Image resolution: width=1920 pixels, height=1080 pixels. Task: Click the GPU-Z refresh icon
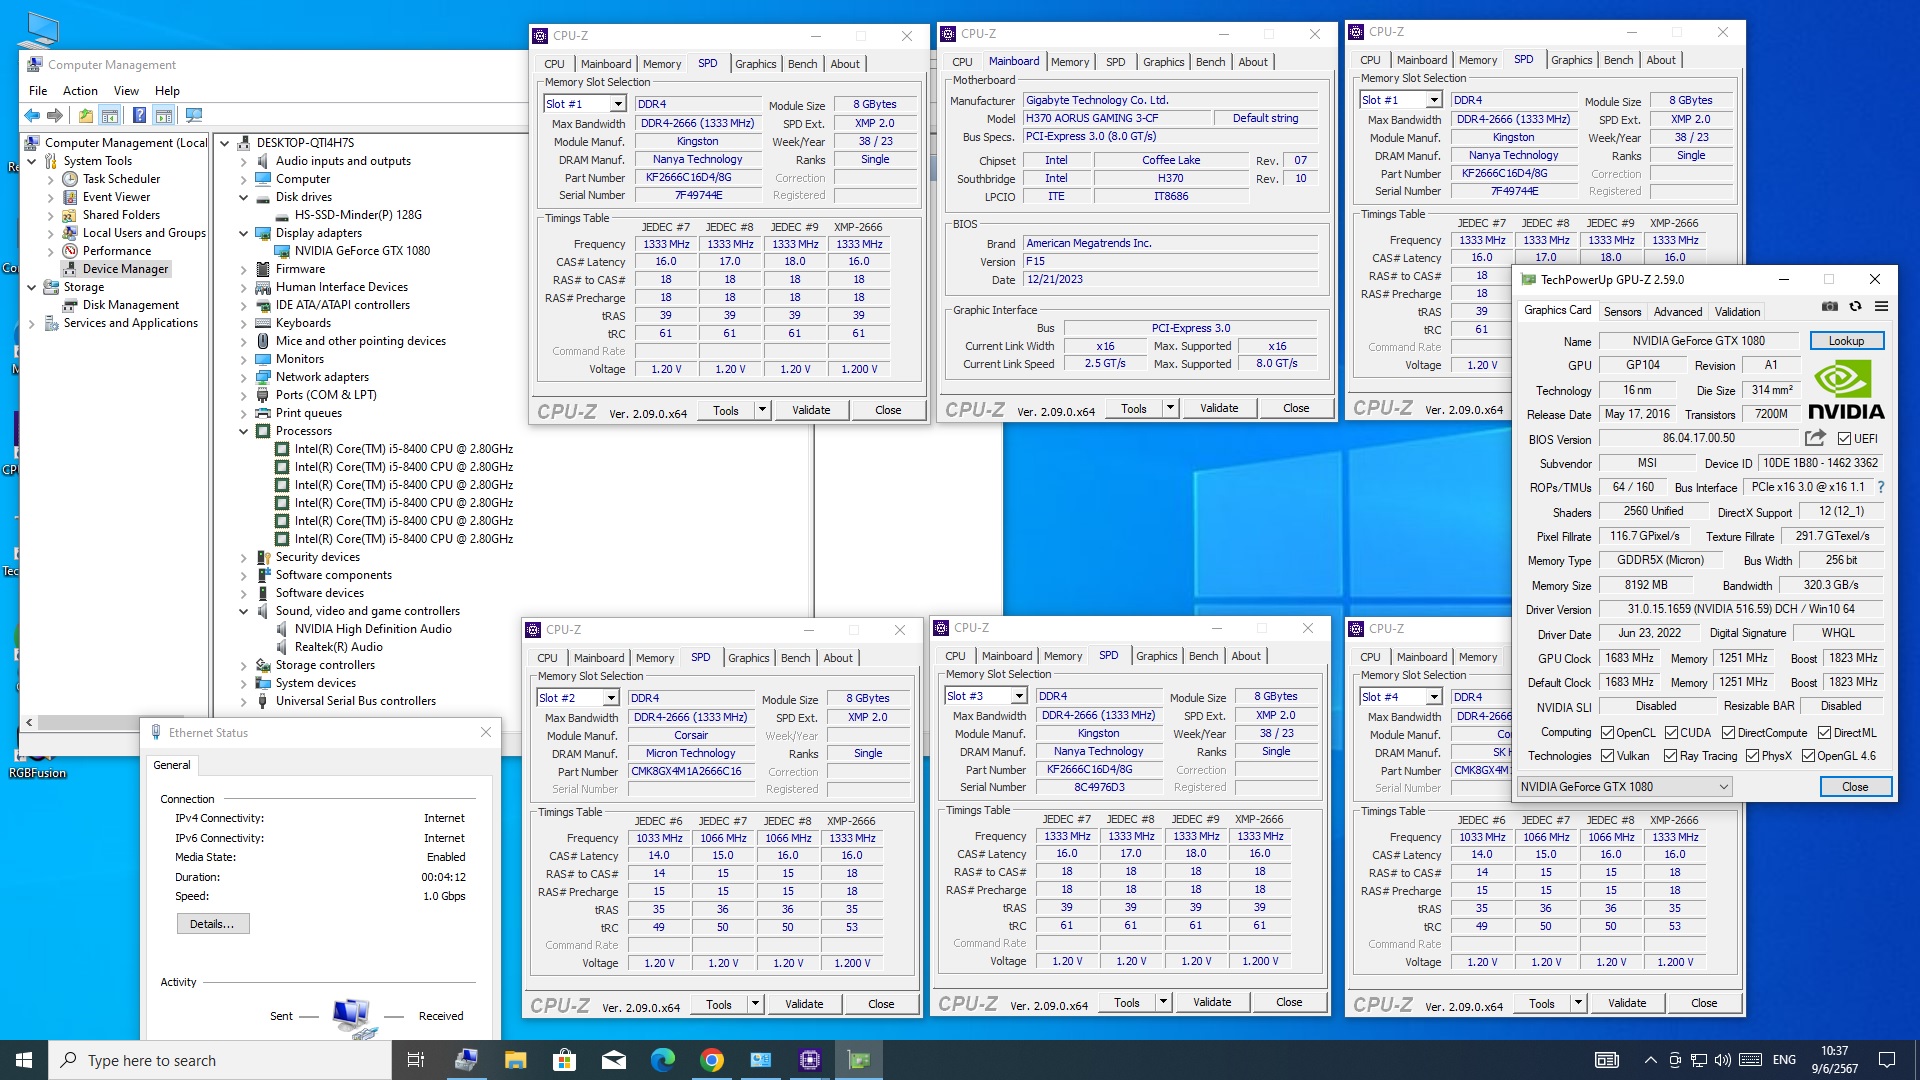(1855, 306)
